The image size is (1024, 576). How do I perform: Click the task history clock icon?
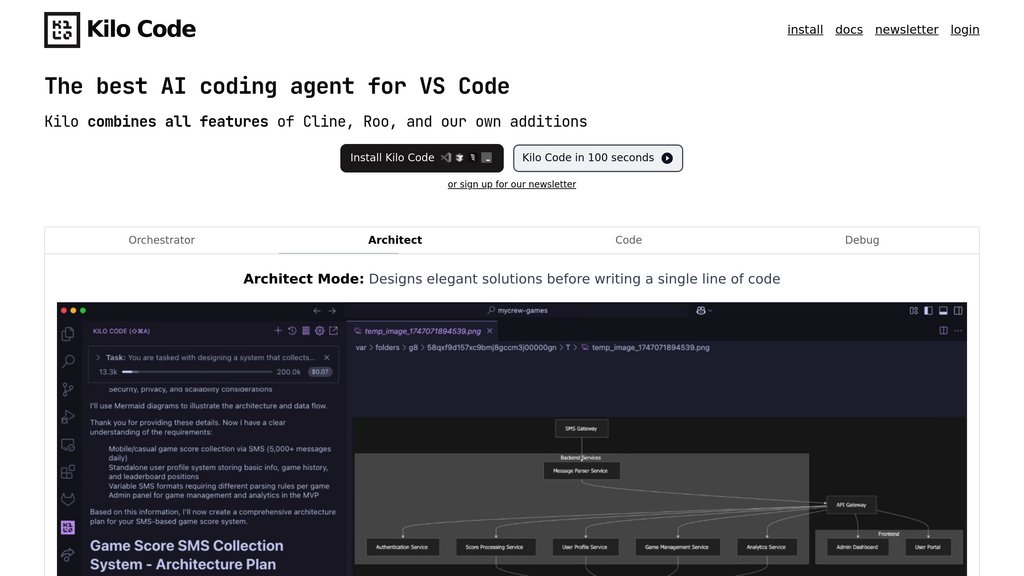[292, 331]
